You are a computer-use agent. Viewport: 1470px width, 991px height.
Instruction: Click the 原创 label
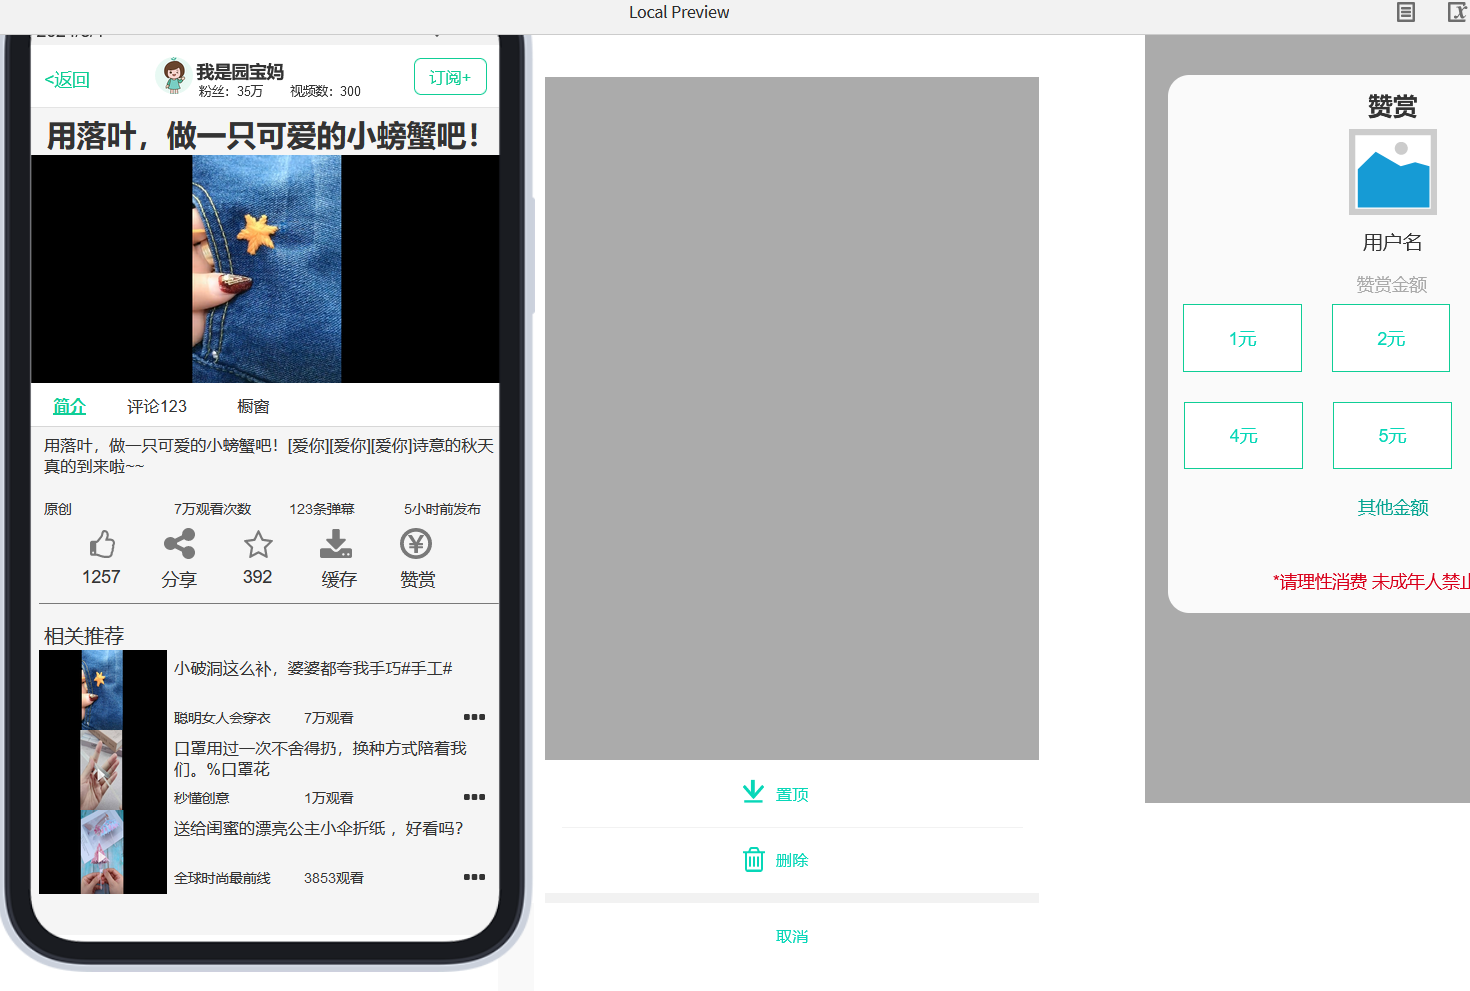58,509
